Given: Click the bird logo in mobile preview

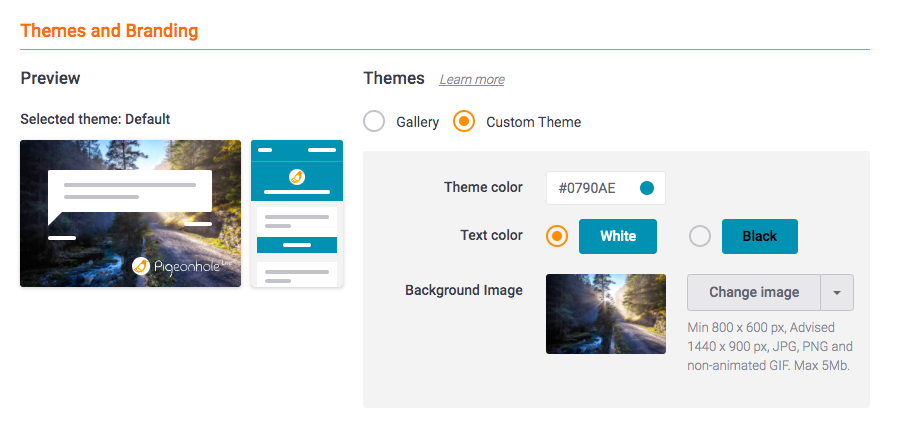Looking at the screenshot, I should coord(297,177).
